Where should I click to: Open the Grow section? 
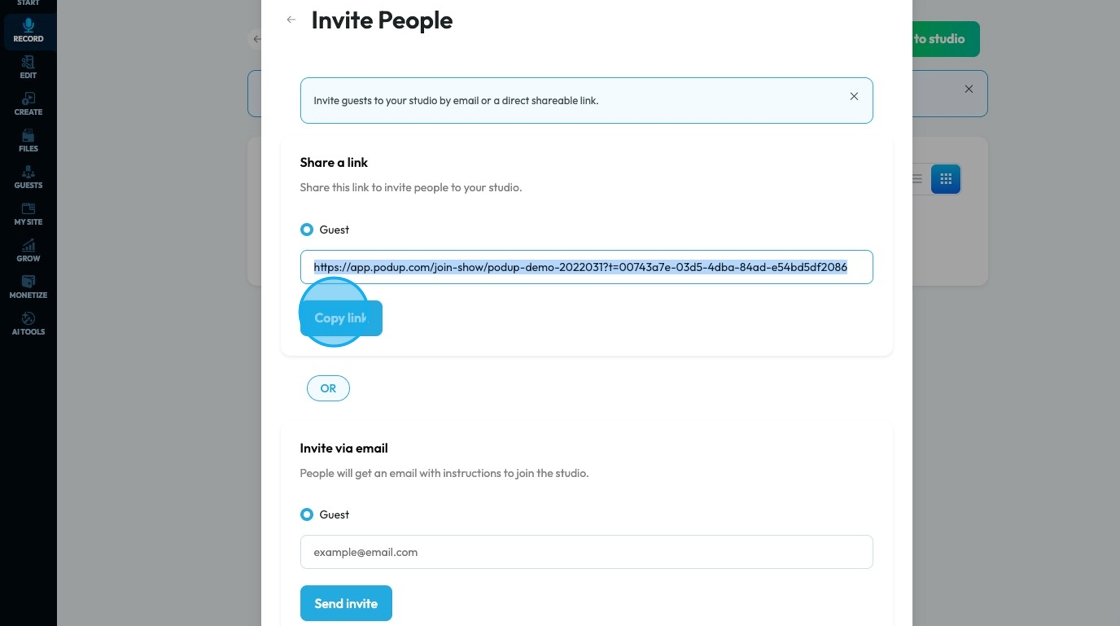pyautogui.click(x=28, y=250)
